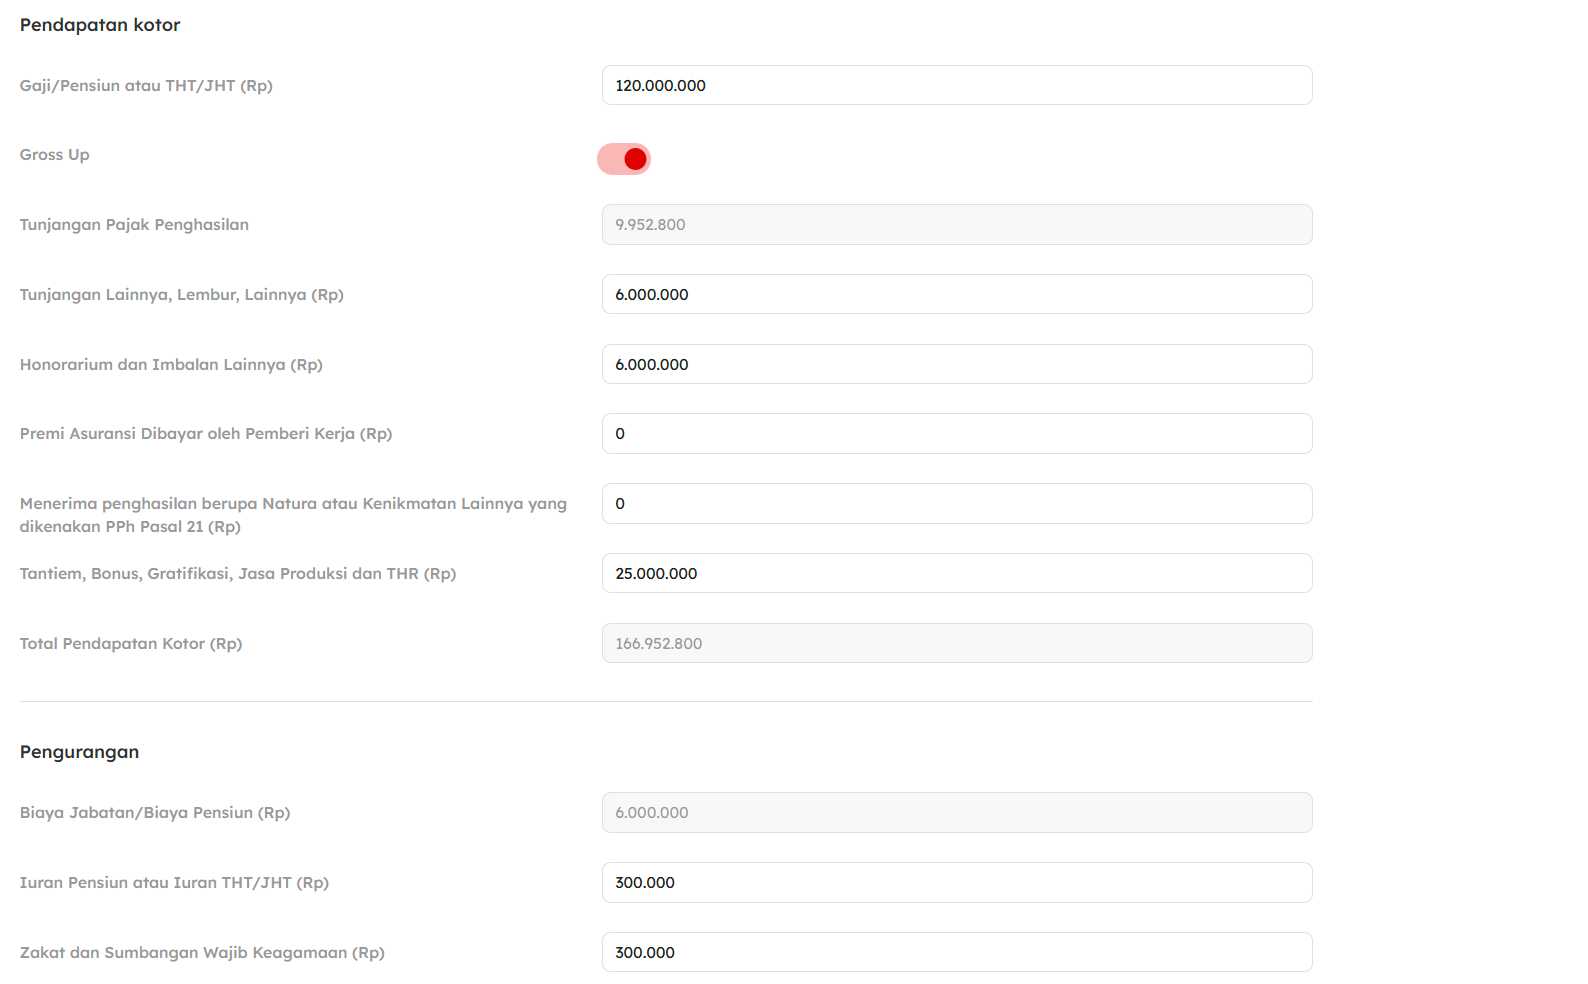This screenshot has height=984, width=1588.
Task: Click the Zakat dan Sumbangan Wajib input field
Action: (956, 953)
